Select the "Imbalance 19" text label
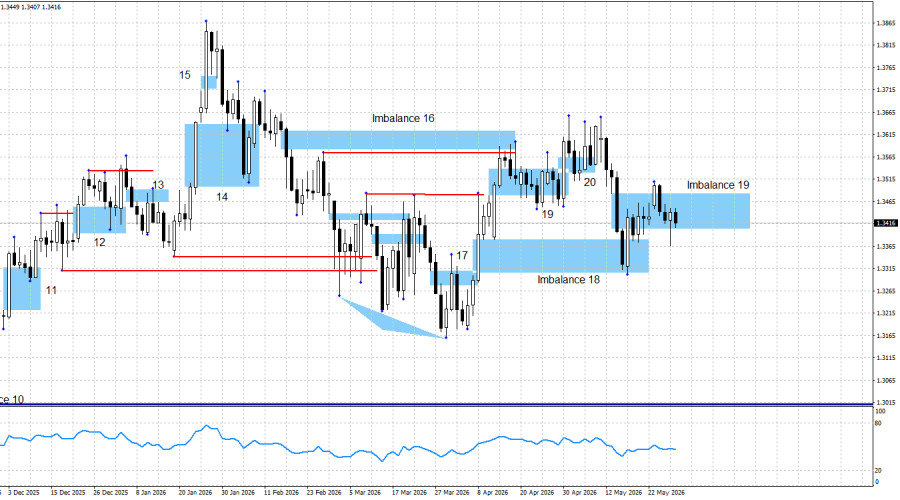Screen dimensions: 900x500 click(718, 185)
